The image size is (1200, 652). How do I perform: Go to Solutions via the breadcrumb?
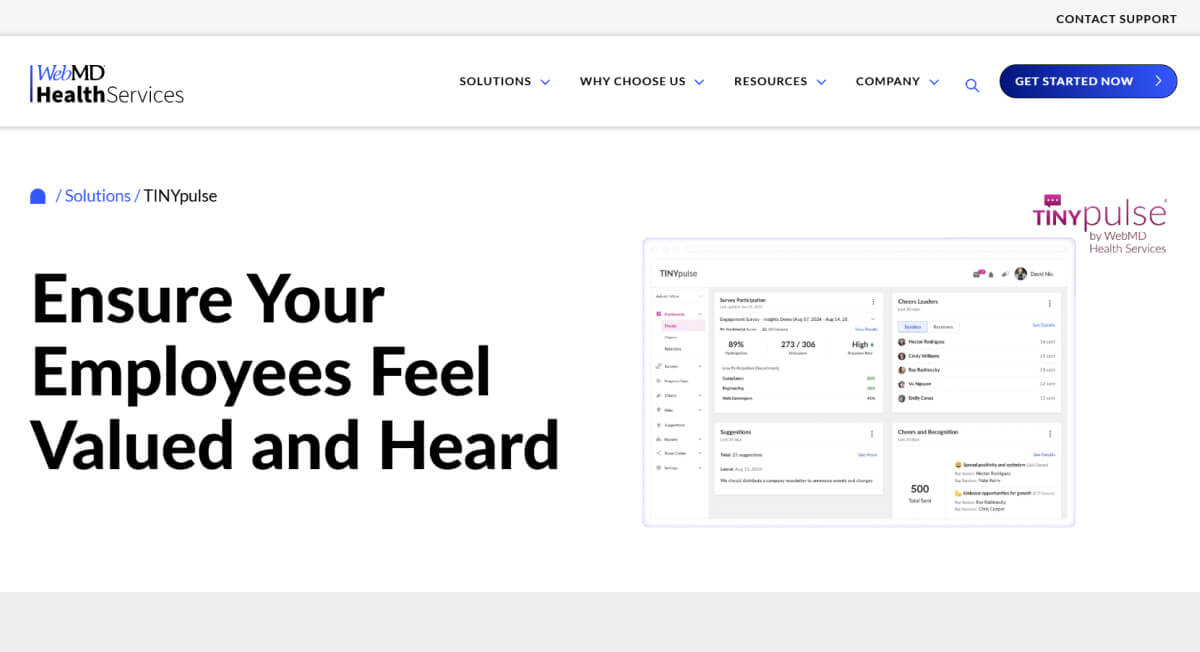[x=97, y=196]
